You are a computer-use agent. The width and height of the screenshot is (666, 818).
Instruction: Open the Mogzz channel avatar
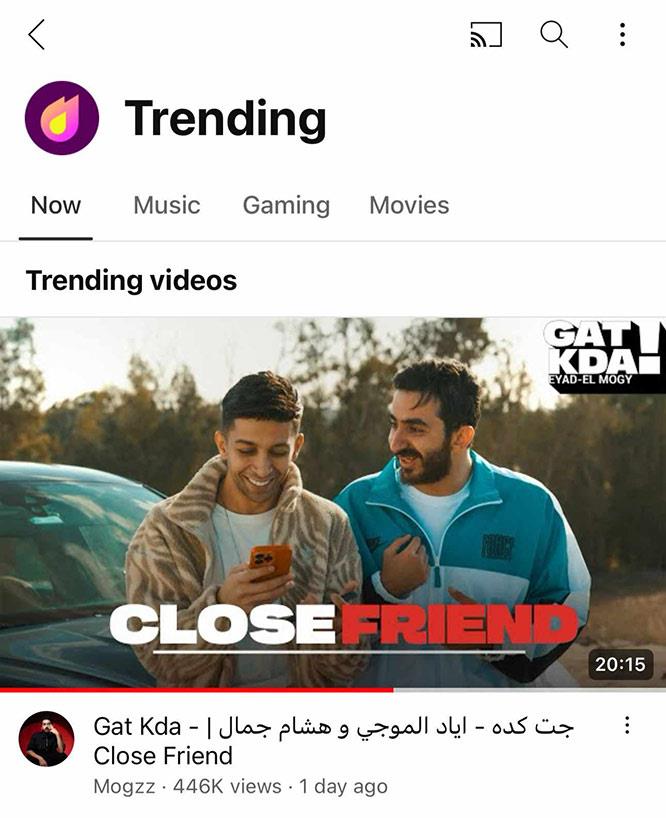click(46, 739)
